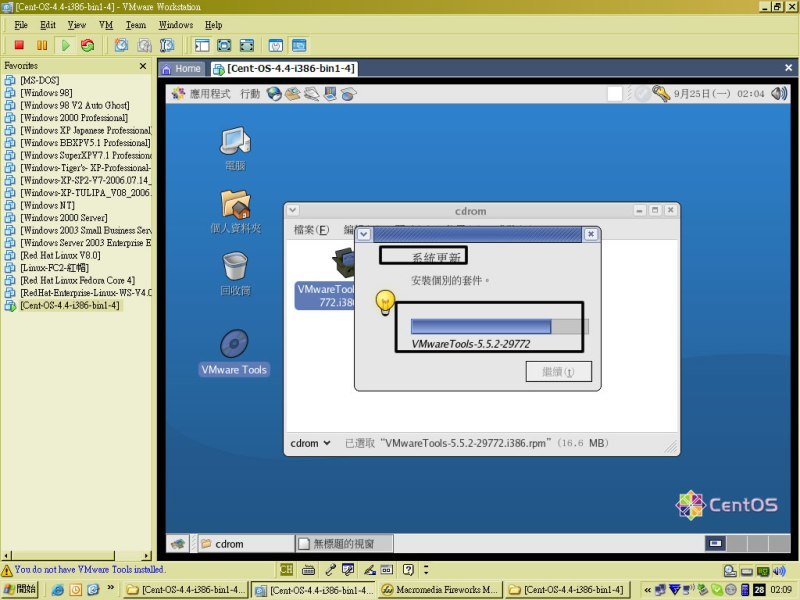This screenshot has width=800, height=600.
Task: Open the Snapshot Manager toolbar icon
Action: [167, 45]
